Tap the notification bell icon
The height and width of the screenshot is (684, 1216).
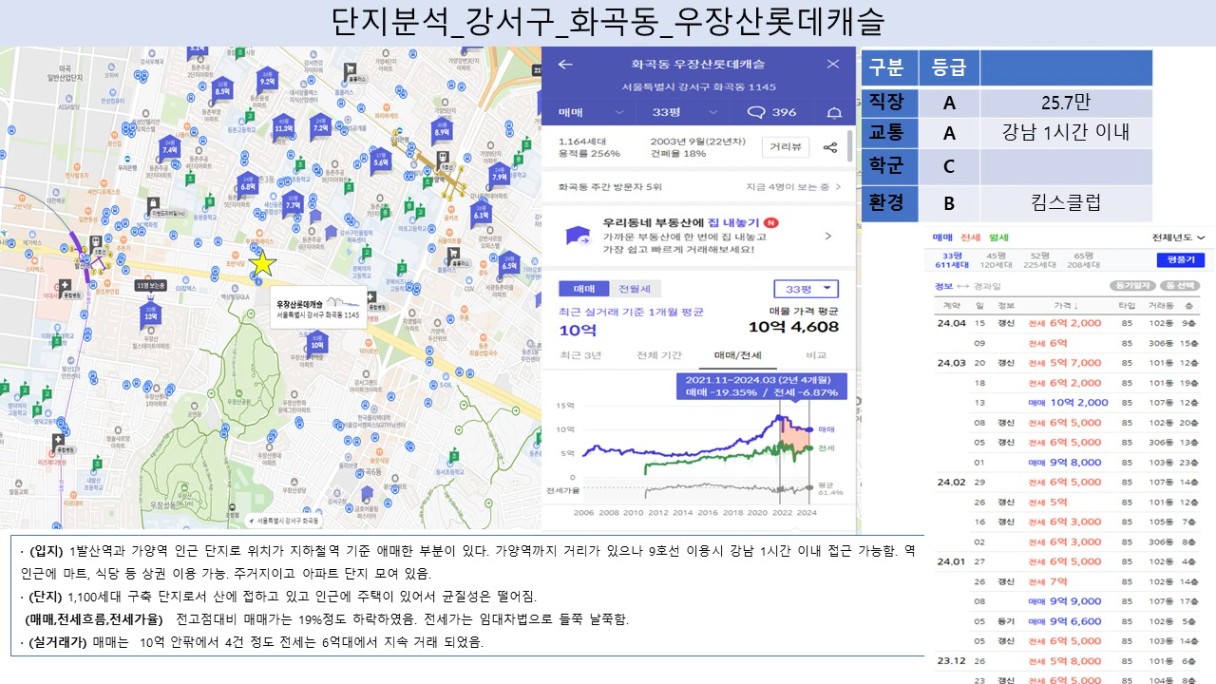(834, 112)
